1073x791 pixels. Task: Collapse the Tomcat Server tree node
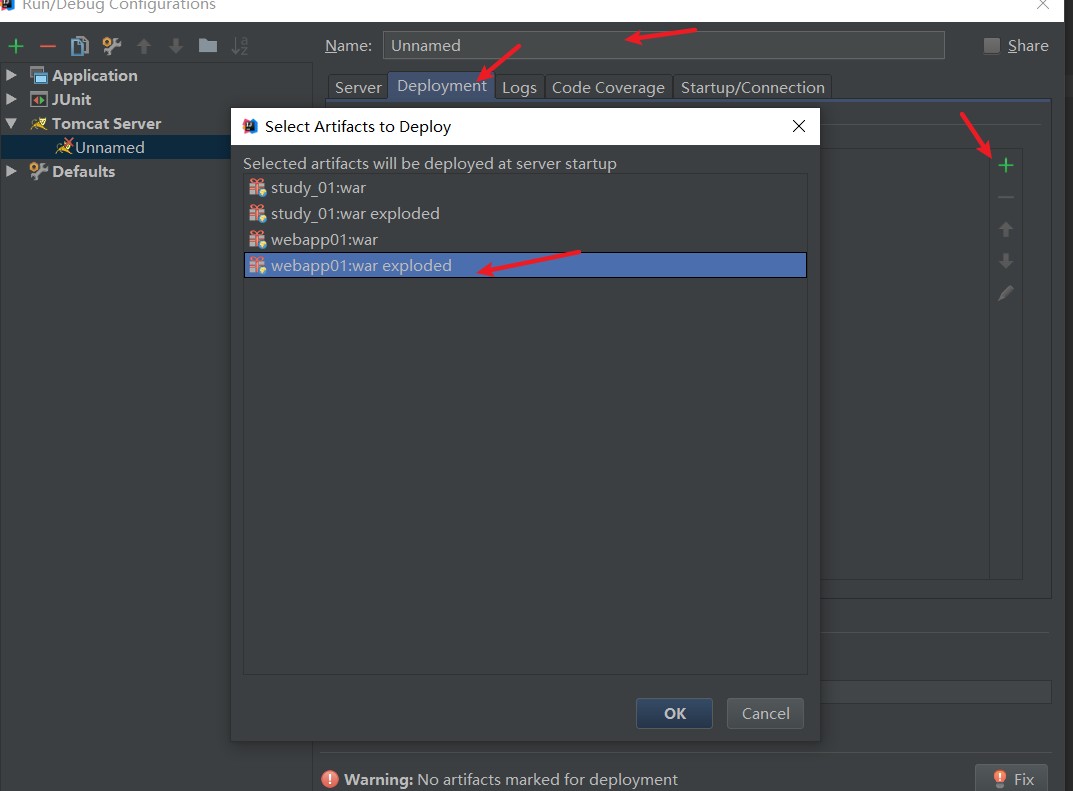11,123
